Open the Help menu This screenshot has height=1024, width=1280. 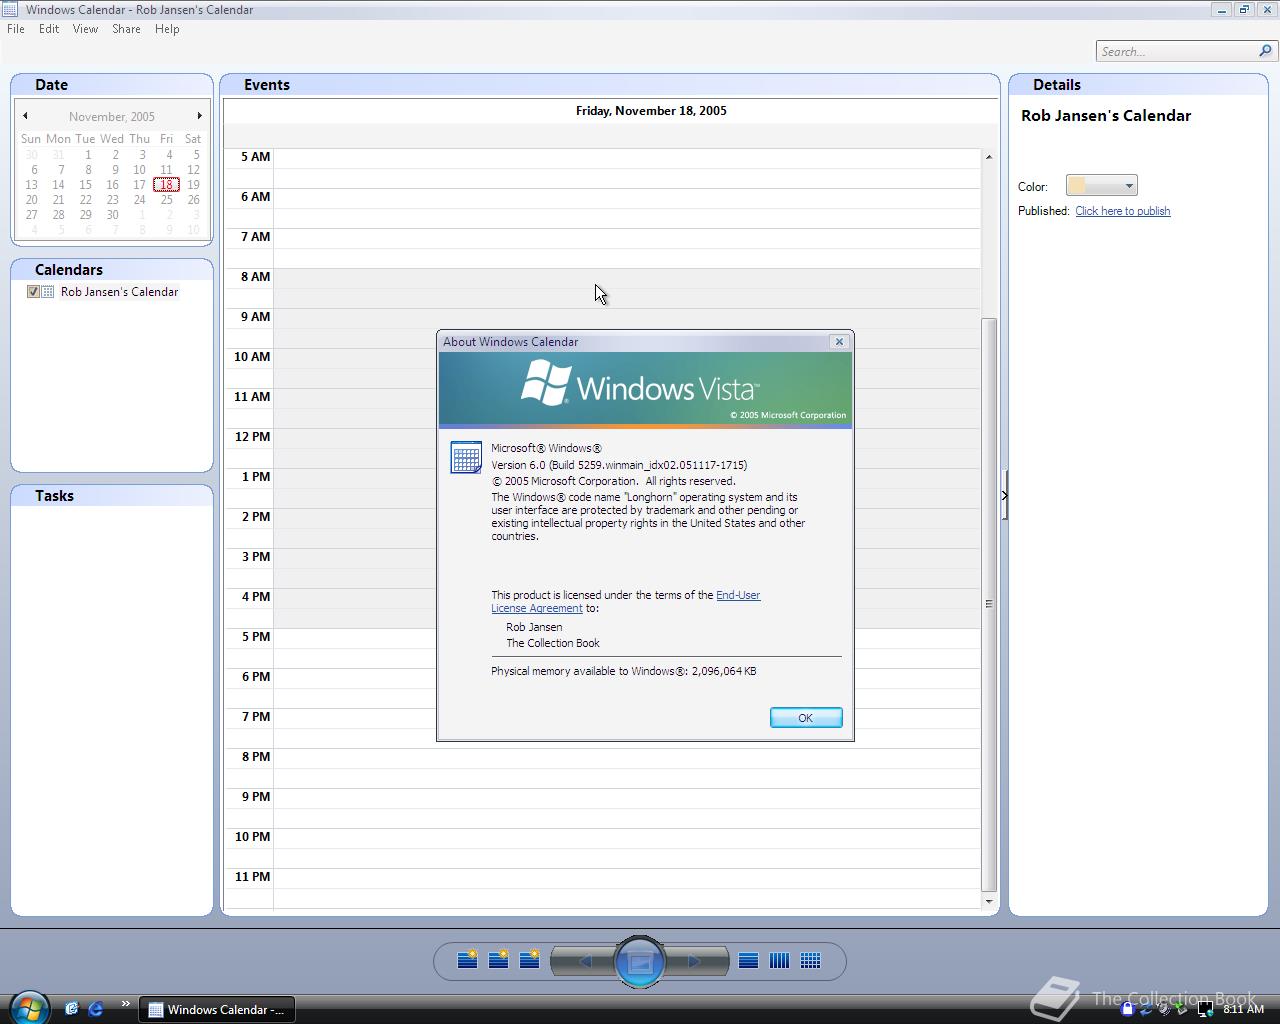click(167, 29)
